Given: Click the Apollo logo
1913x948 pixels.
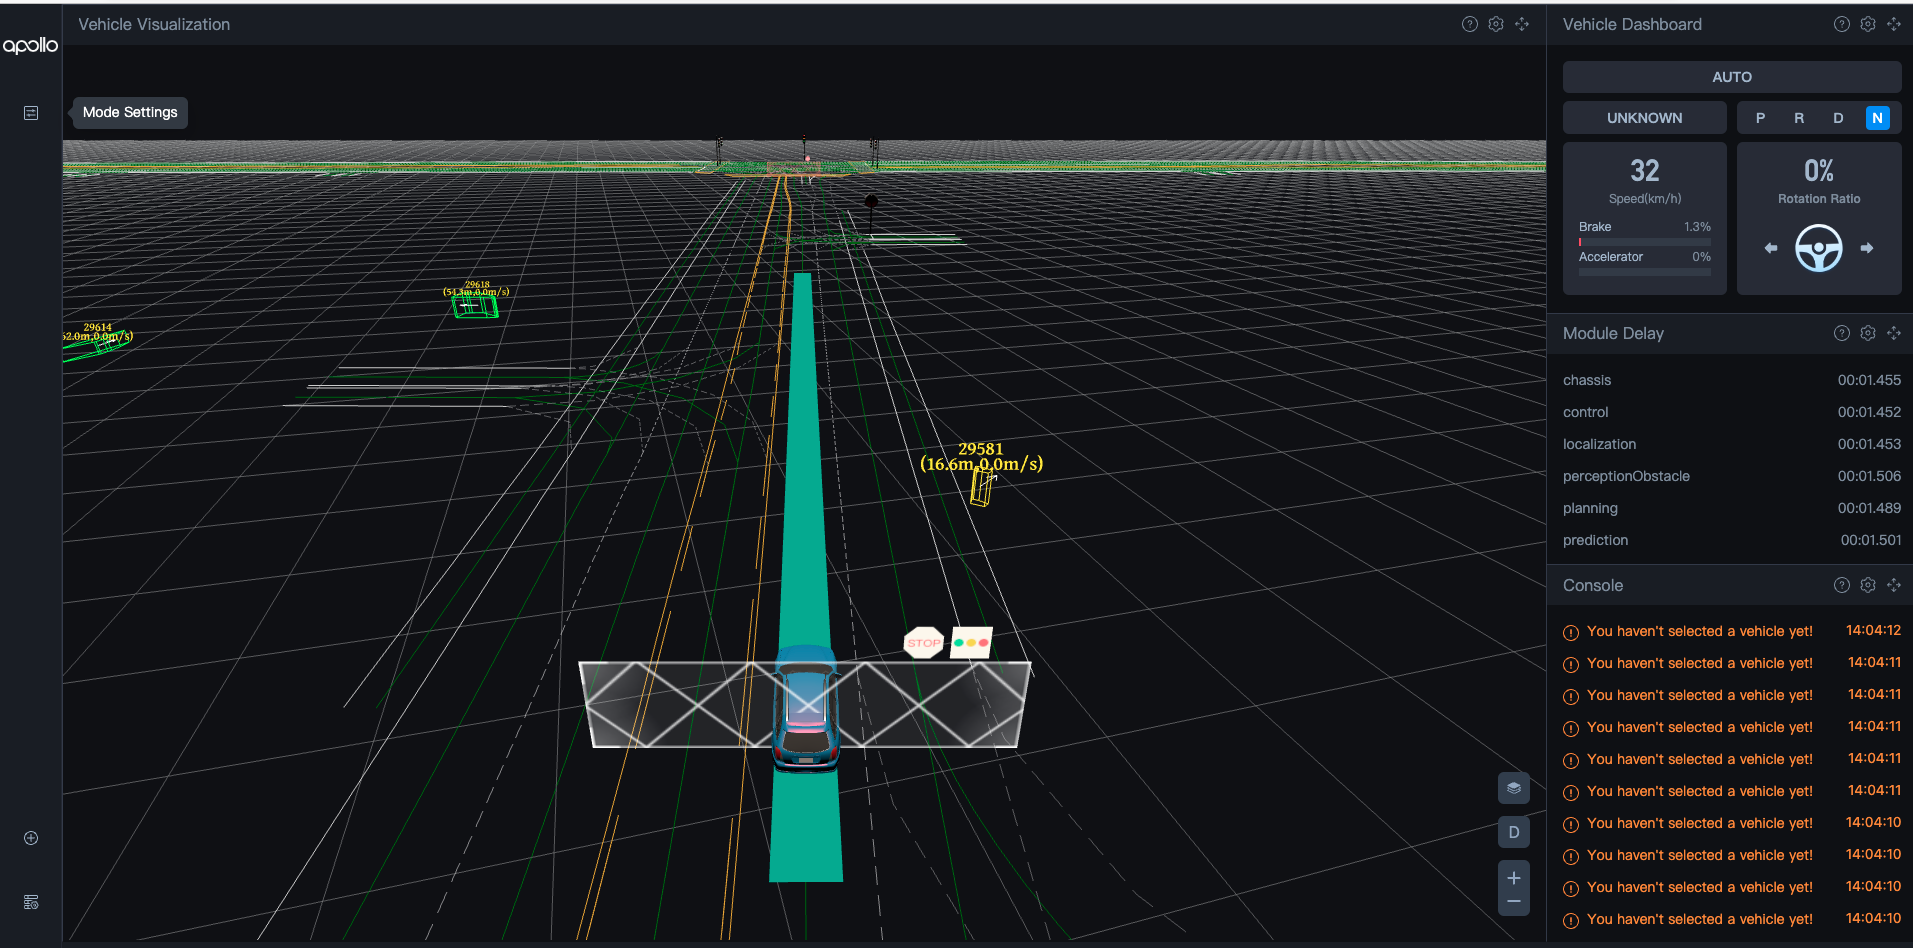Looking at the screenshot, I should [30, 45].
